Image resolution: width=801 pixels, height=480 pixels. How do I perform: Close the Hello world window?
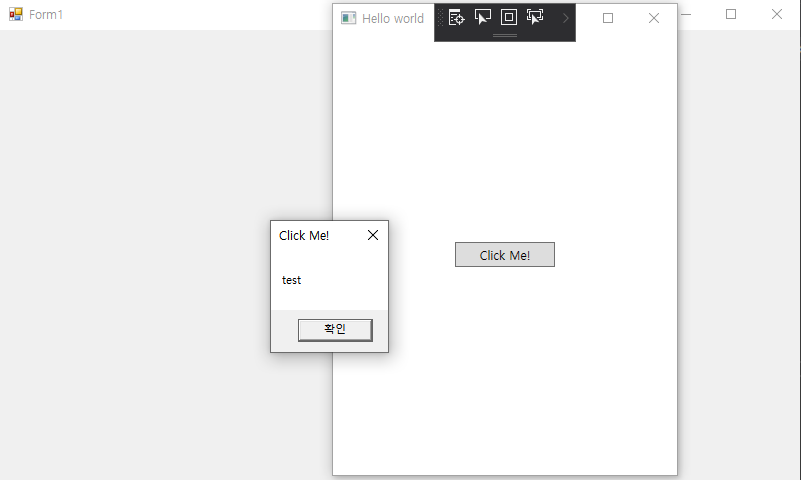click(x=654, y=18)
